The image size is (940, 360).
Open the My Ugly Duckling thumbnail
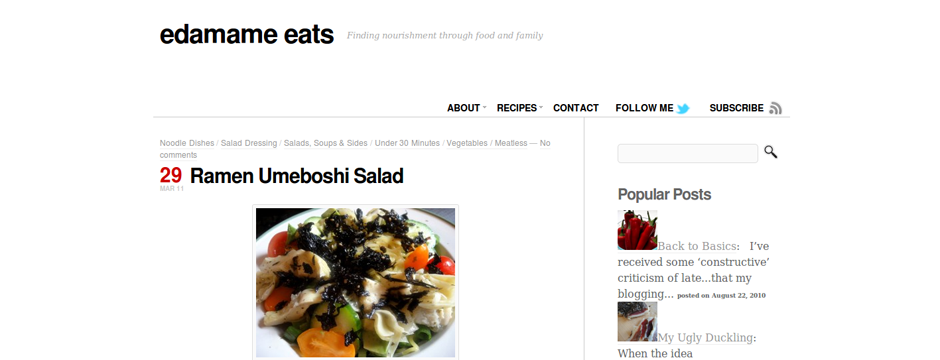pos(637,322)
